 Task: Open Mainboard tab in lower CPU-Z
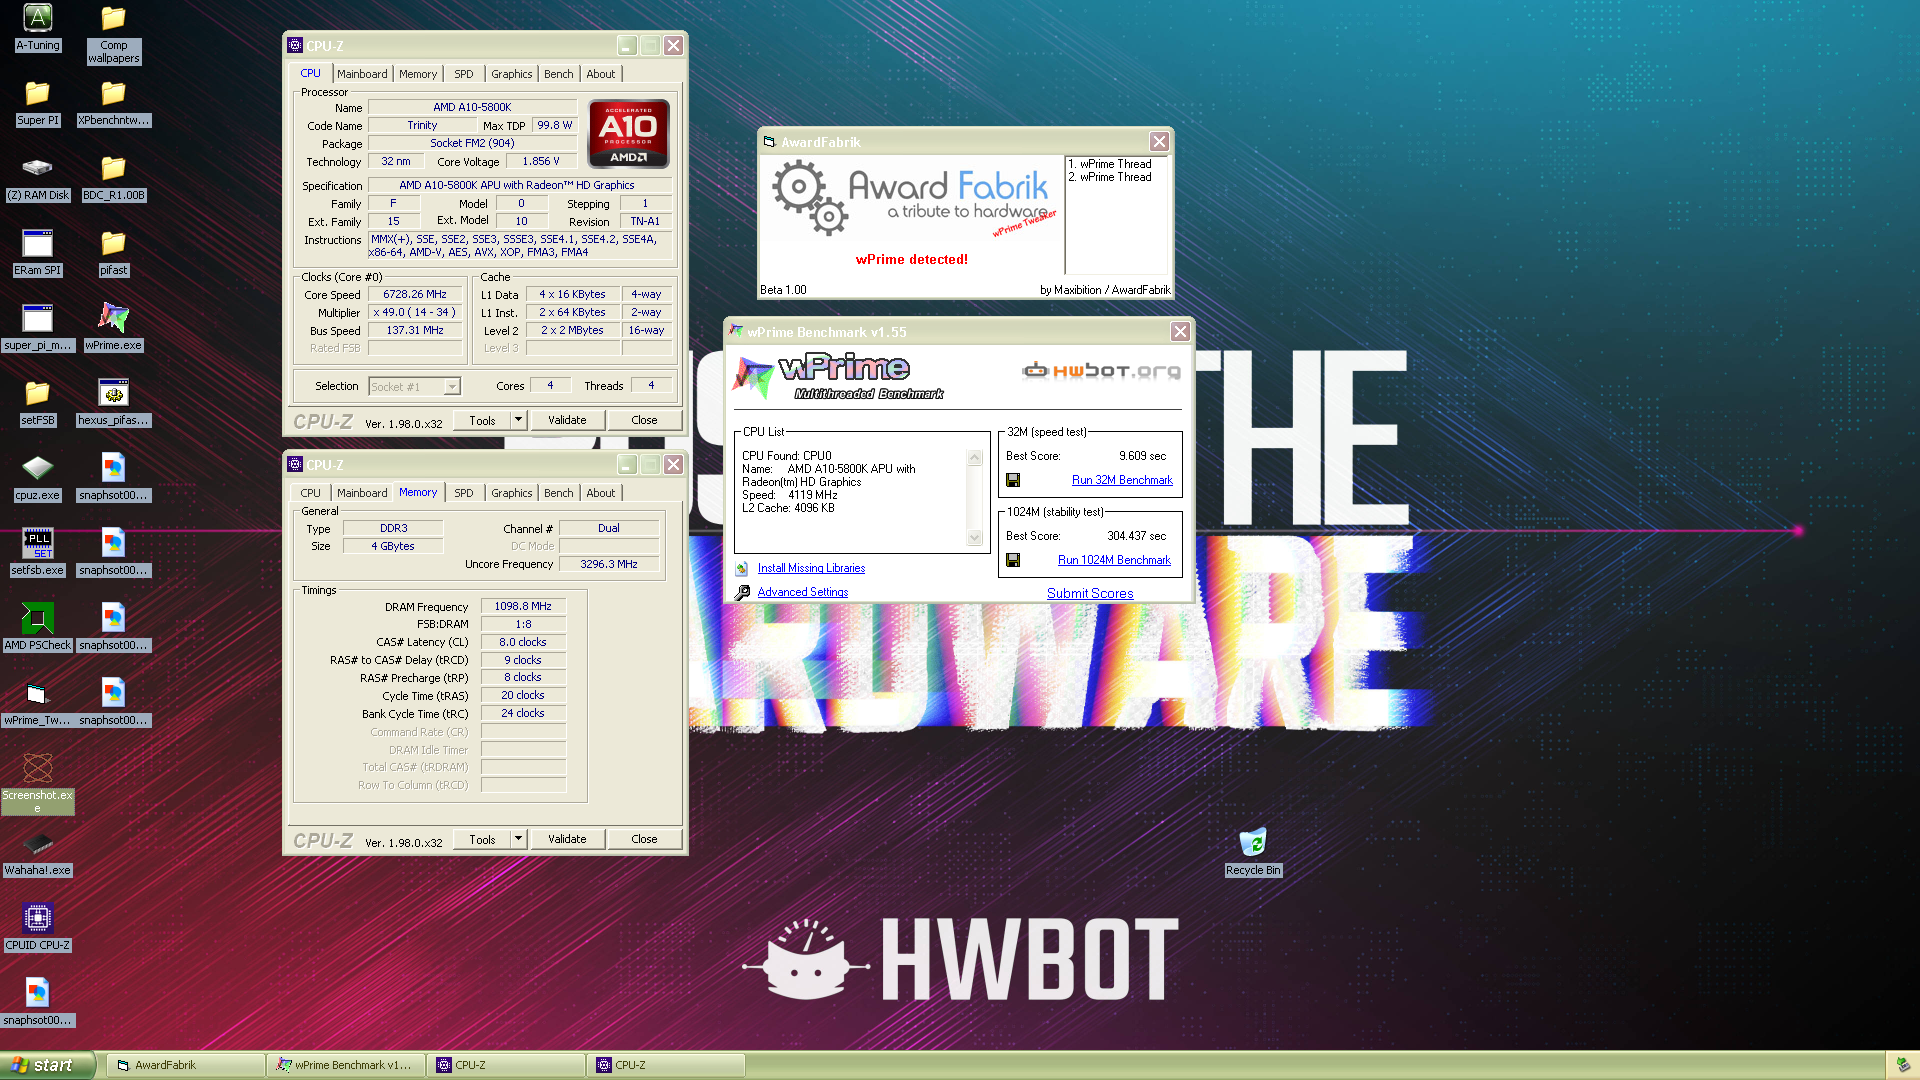362,493
